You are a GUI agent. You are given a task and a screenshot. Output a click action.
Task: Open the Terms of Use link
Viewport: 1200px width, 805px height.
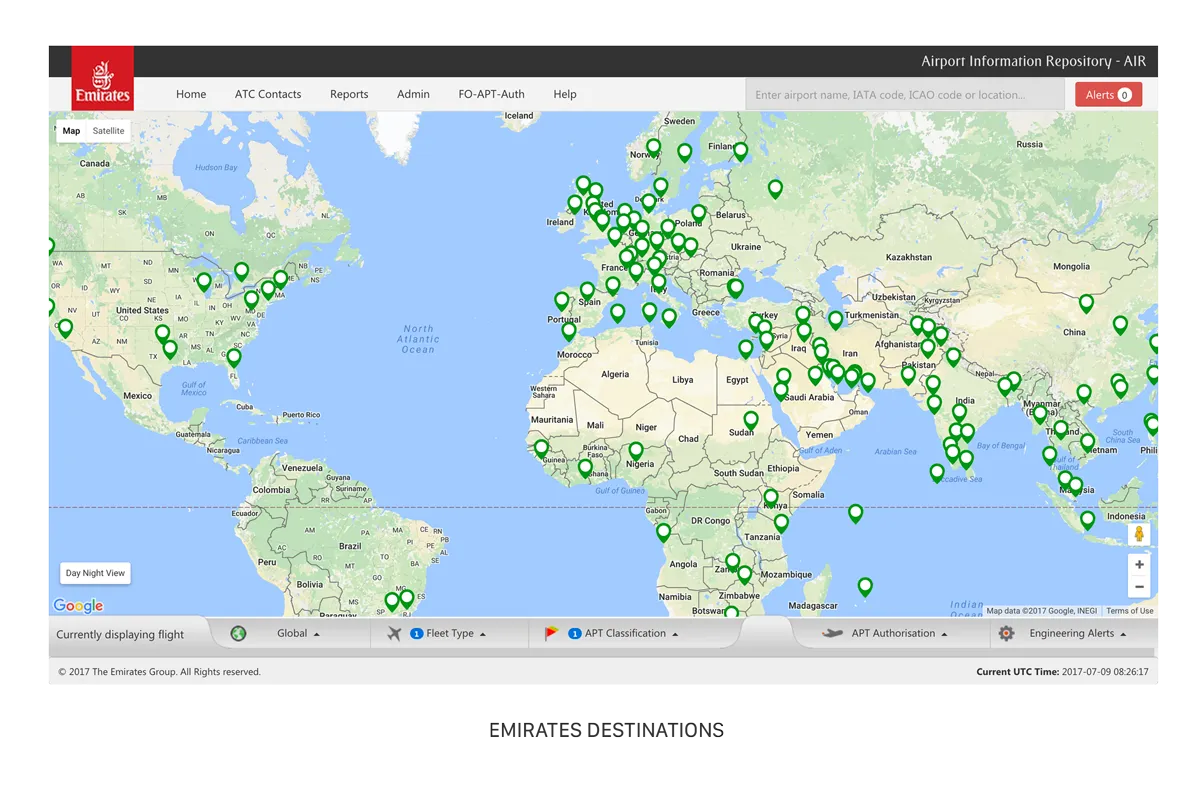(1129, 611)
